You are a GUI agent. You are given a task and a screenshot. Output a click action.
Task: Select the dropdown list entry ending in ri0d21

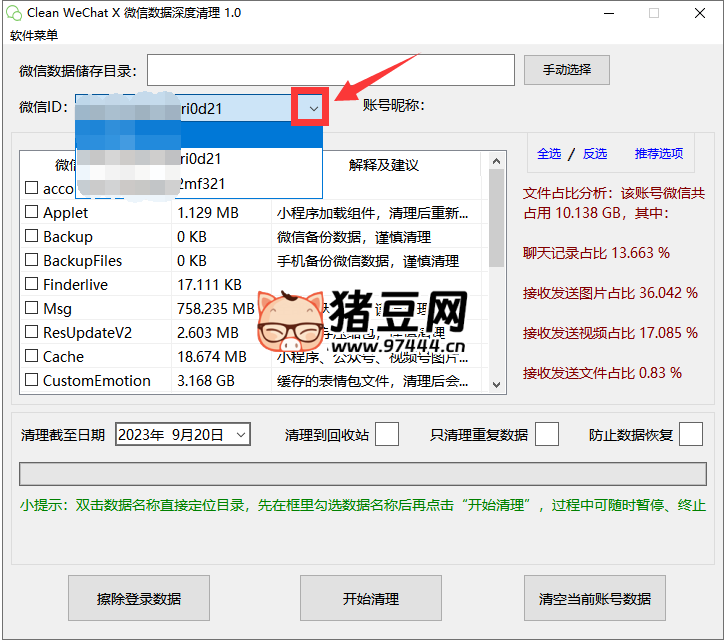tap(199, 159)
